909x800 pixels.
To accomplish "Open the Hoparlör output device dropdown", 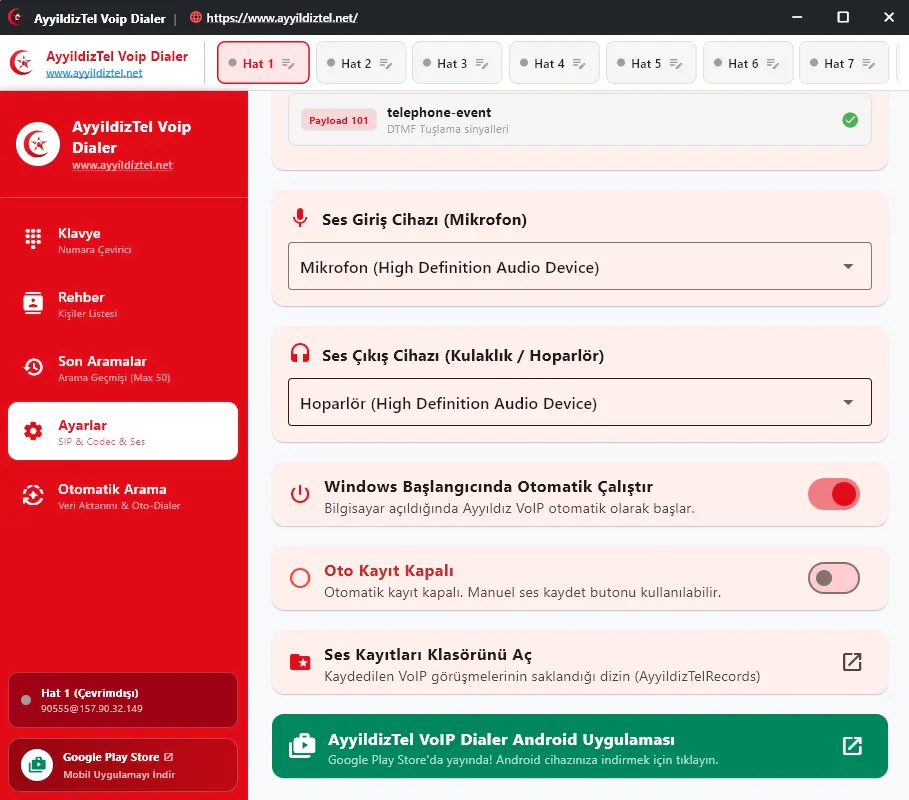I will tap(580, 402).
